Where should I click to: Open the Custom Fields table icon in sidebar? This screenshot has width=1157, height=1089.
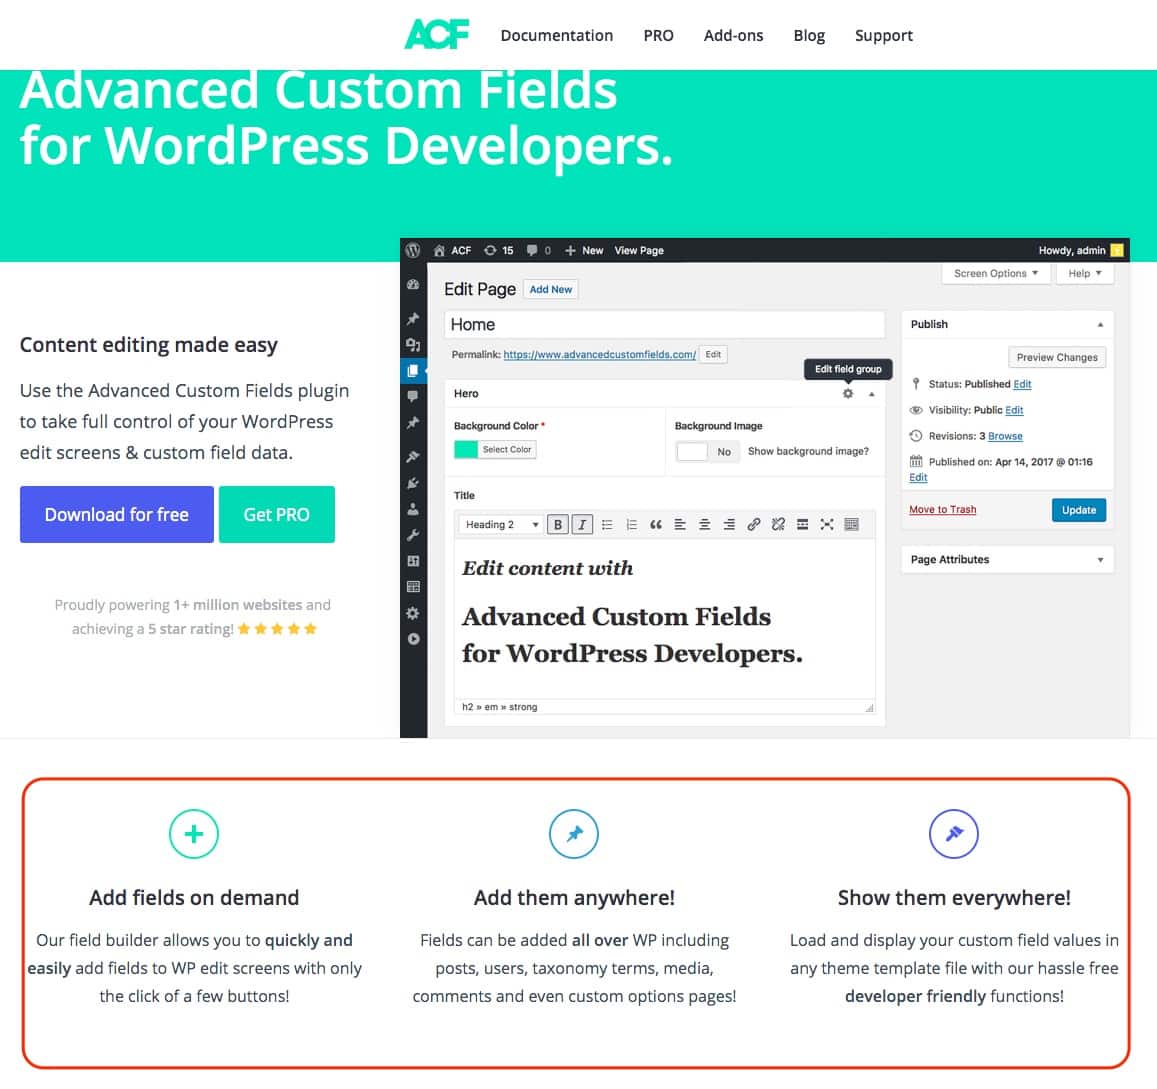(413, 587)
